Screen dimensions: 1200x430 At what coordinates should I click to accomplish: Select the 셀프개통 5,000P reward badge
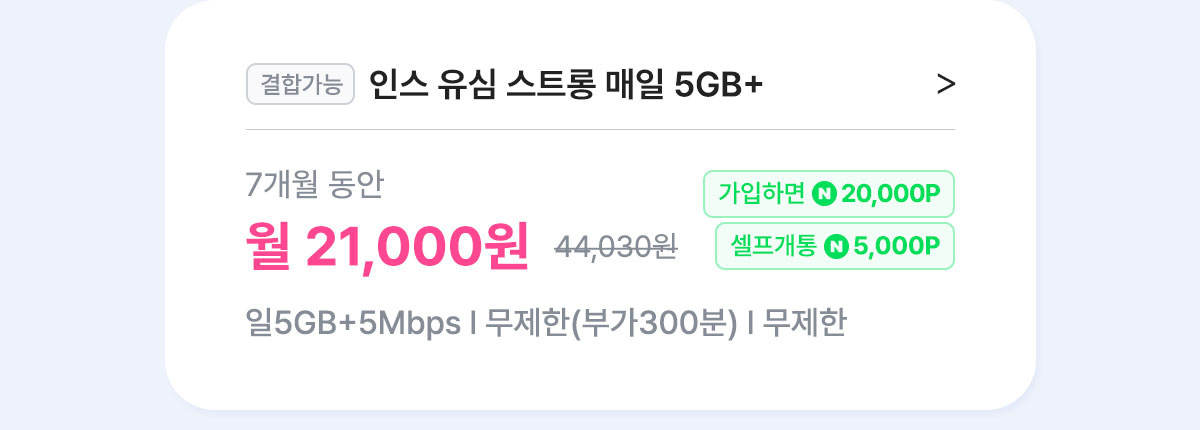(x=835, y=246)
